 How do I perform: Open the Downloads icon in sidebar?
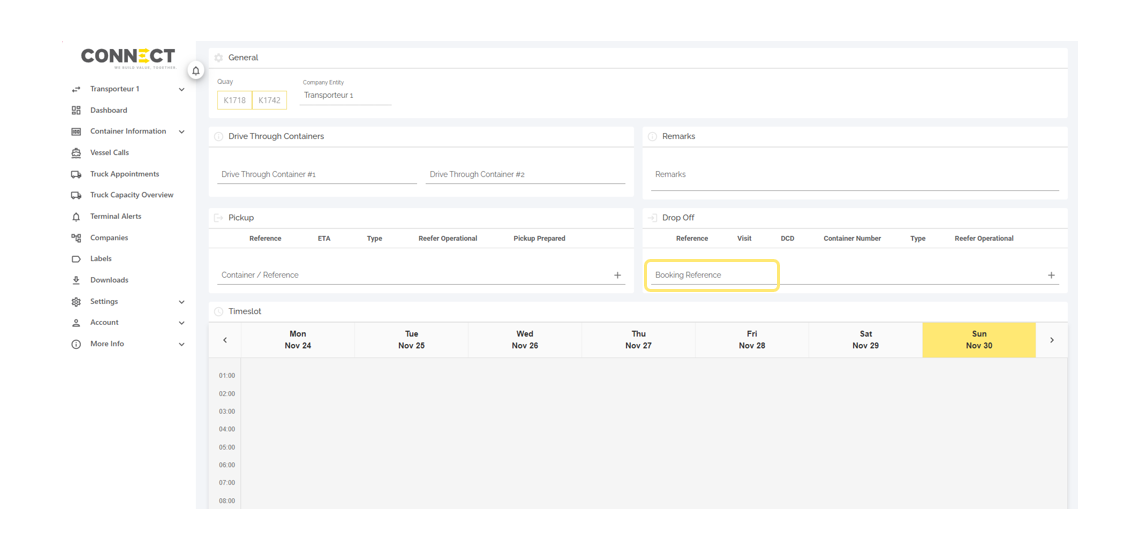point(76,280)
